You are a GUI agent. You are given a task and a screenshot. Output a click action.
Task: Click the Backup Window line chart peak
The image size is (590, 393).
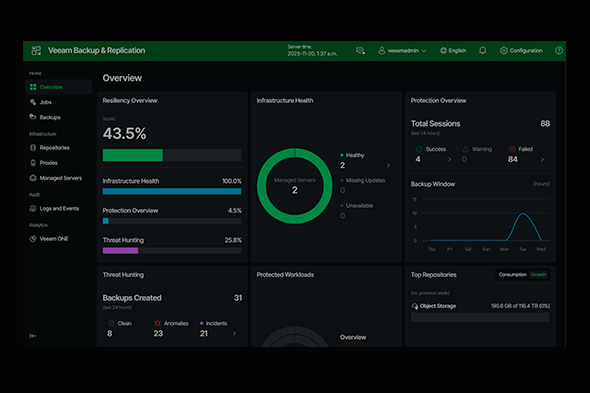click(x=523, y=214)
